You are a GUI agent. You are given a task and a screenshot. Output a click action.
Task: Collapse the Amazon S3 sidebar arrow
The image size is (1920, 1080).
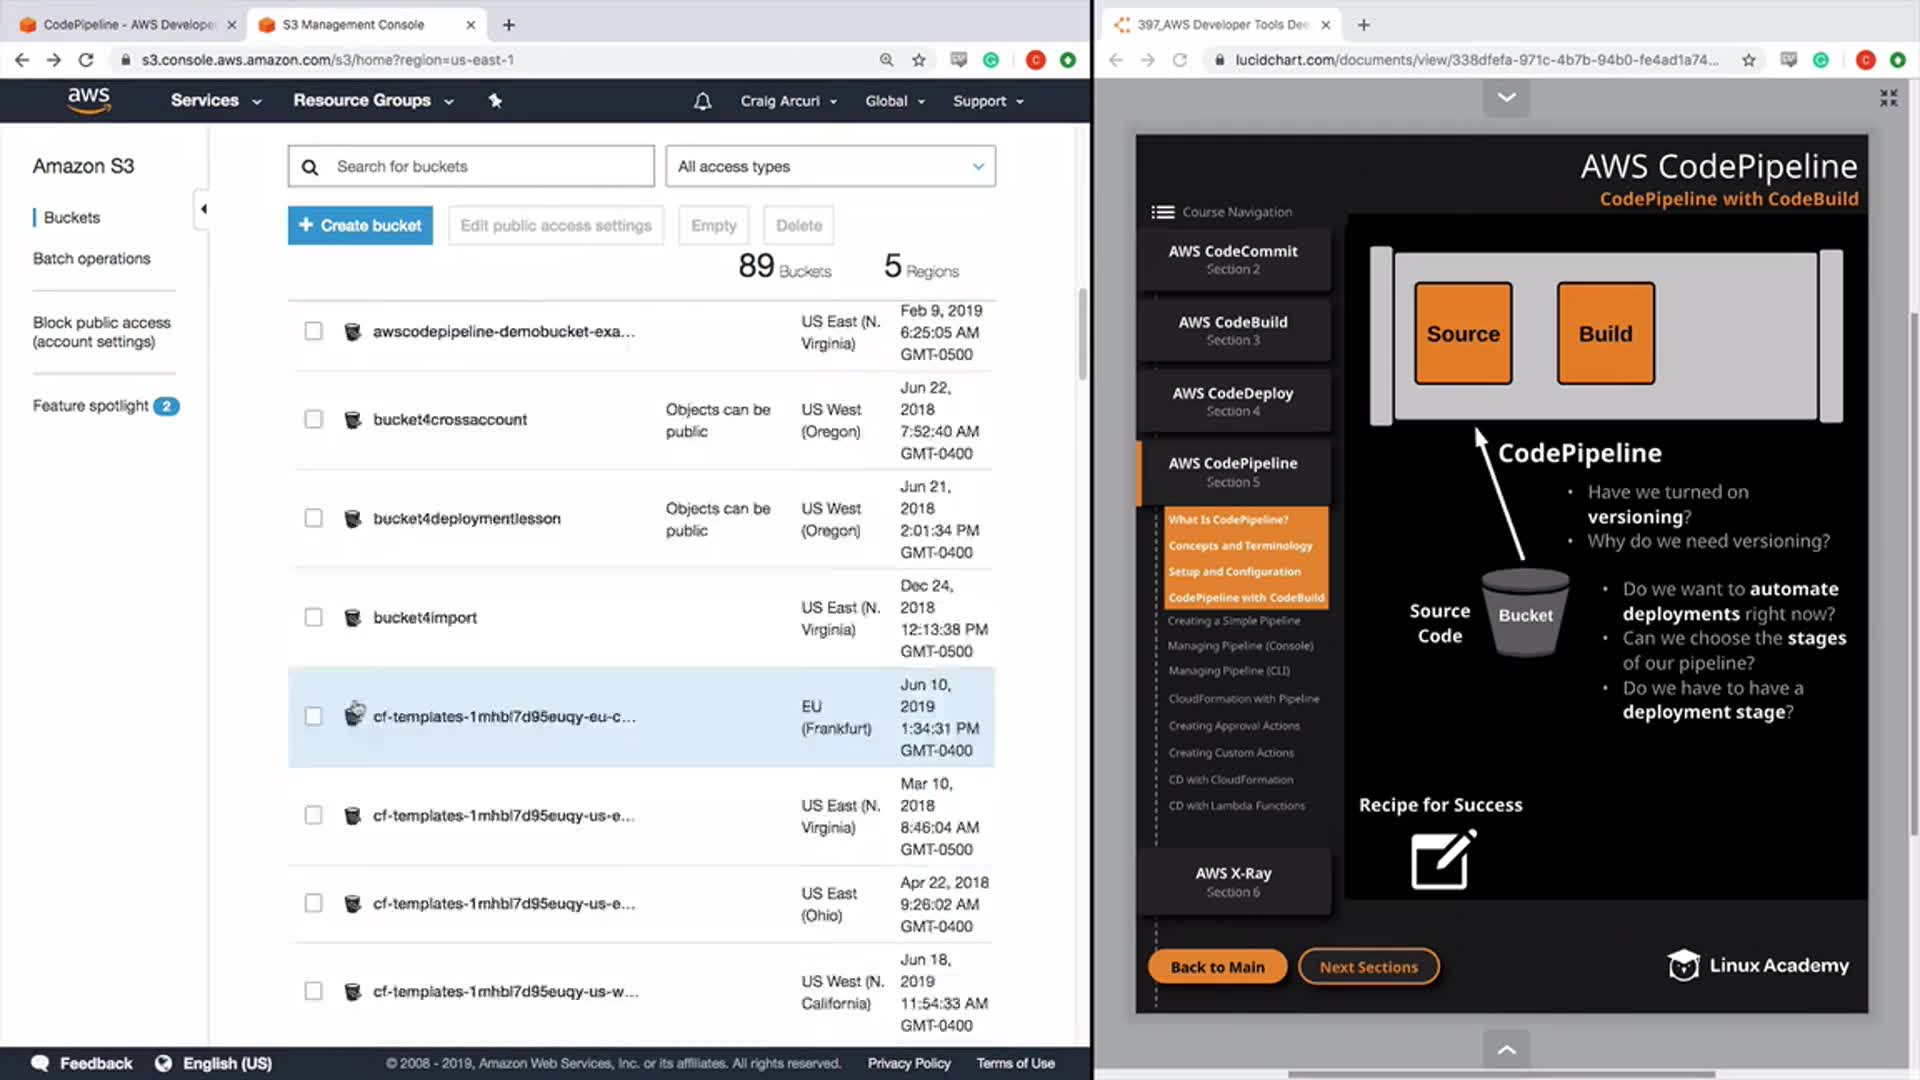(203, 209)
